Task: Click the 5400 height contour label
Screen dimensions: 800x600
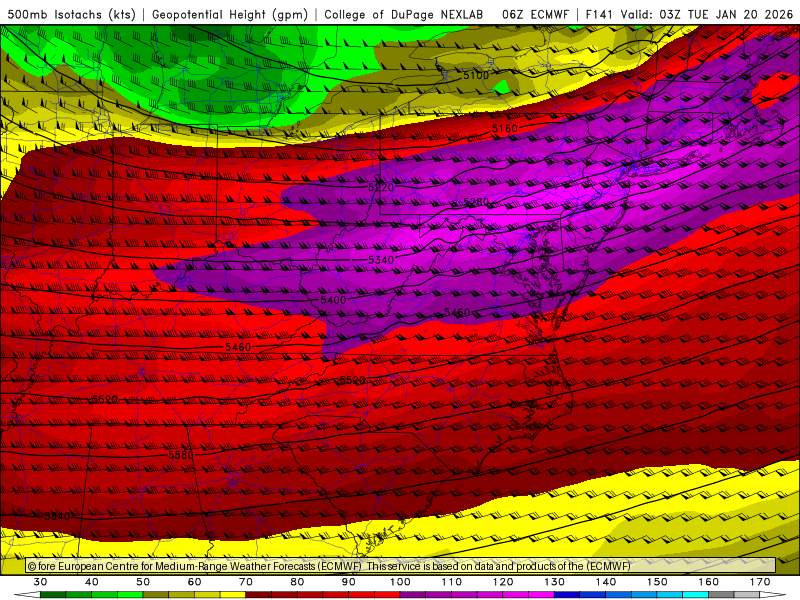Action: pos(333,300)
